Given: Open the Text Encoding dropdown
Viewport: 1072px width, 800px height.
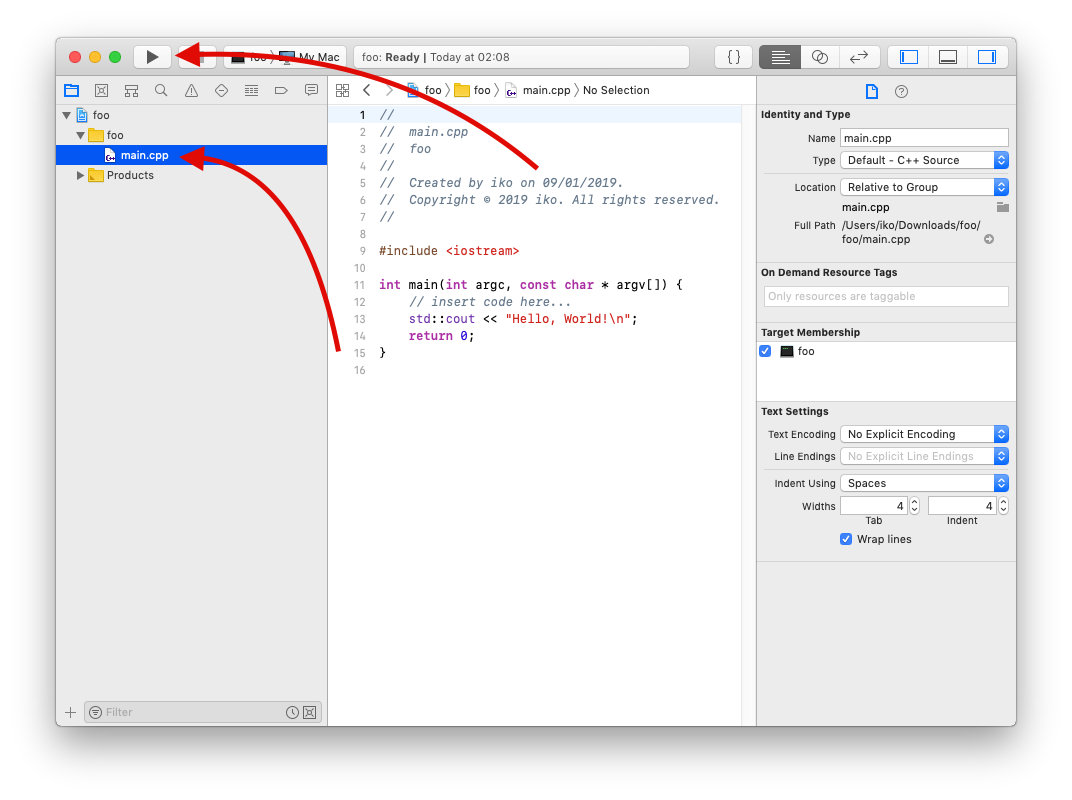Looking at the screenshot, I should coord(924,434).
